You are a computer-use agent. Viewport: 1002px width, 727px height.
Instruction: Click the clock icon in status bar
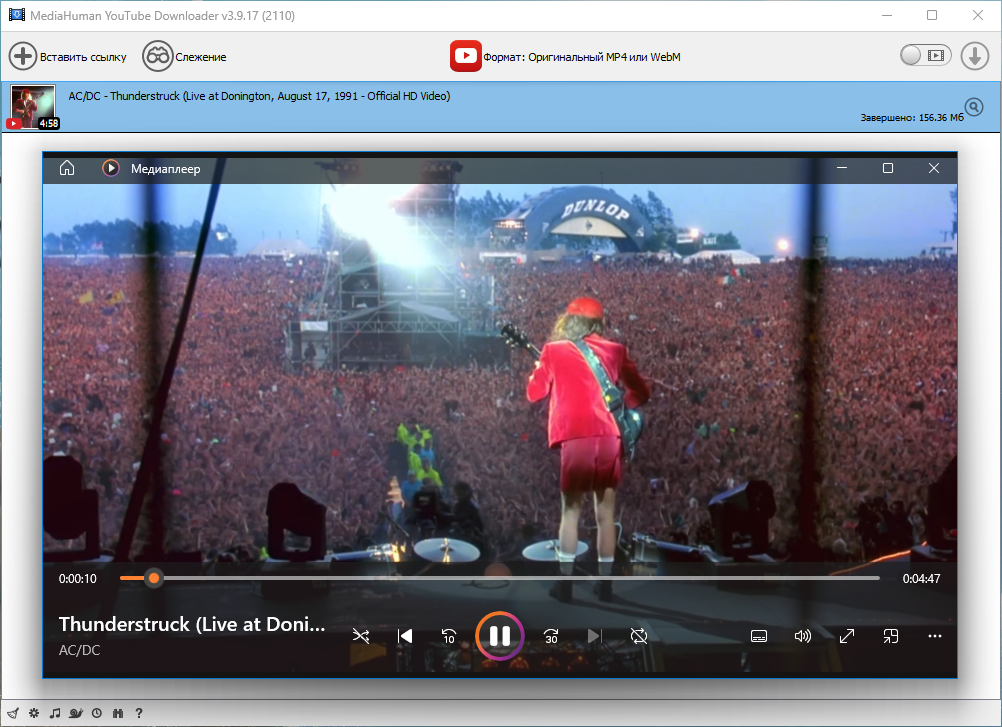[x=96, y=713]
